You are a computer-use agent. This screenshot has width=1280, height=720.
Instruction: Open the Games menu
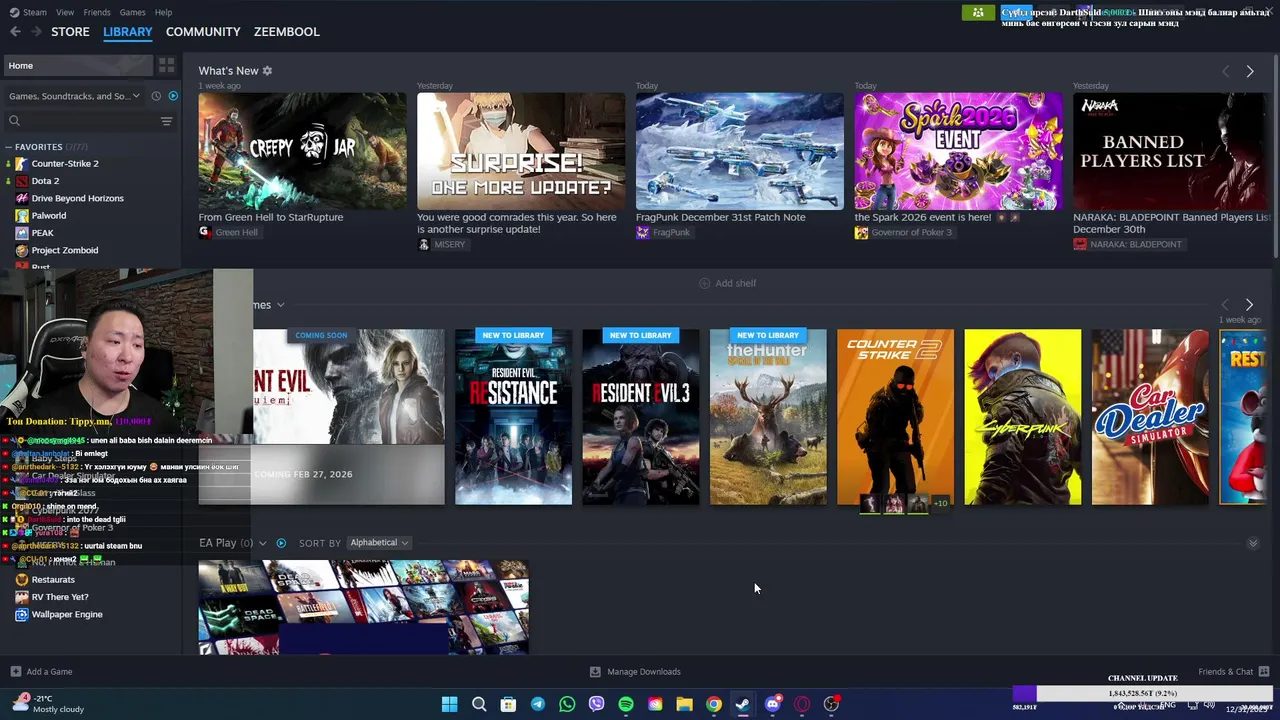click(x=132, y=12)
